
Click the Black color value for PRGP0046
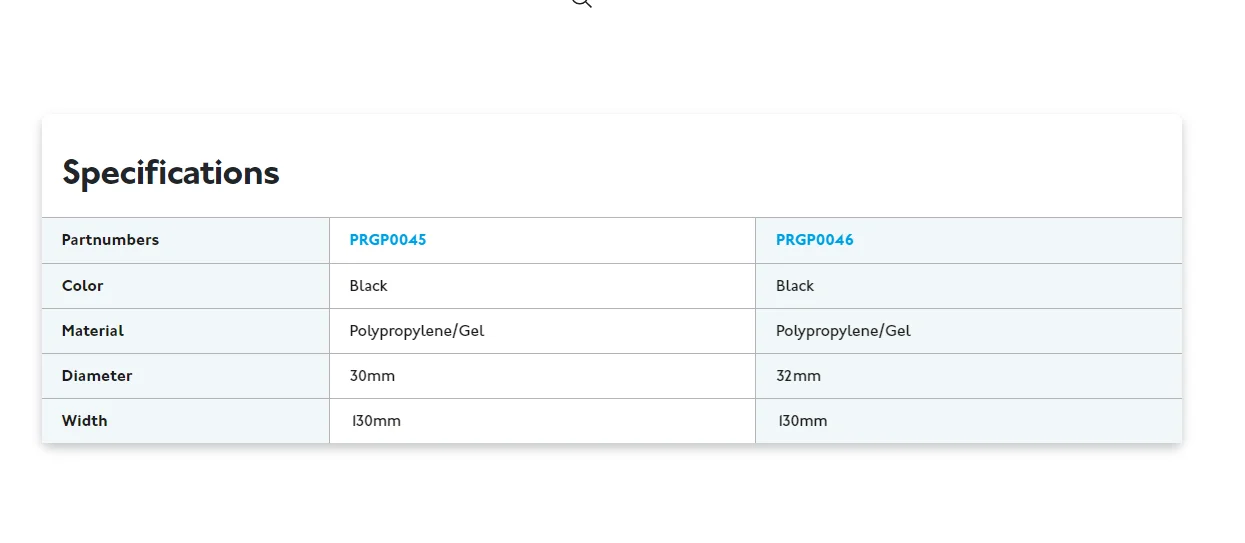tap(795, 286)
